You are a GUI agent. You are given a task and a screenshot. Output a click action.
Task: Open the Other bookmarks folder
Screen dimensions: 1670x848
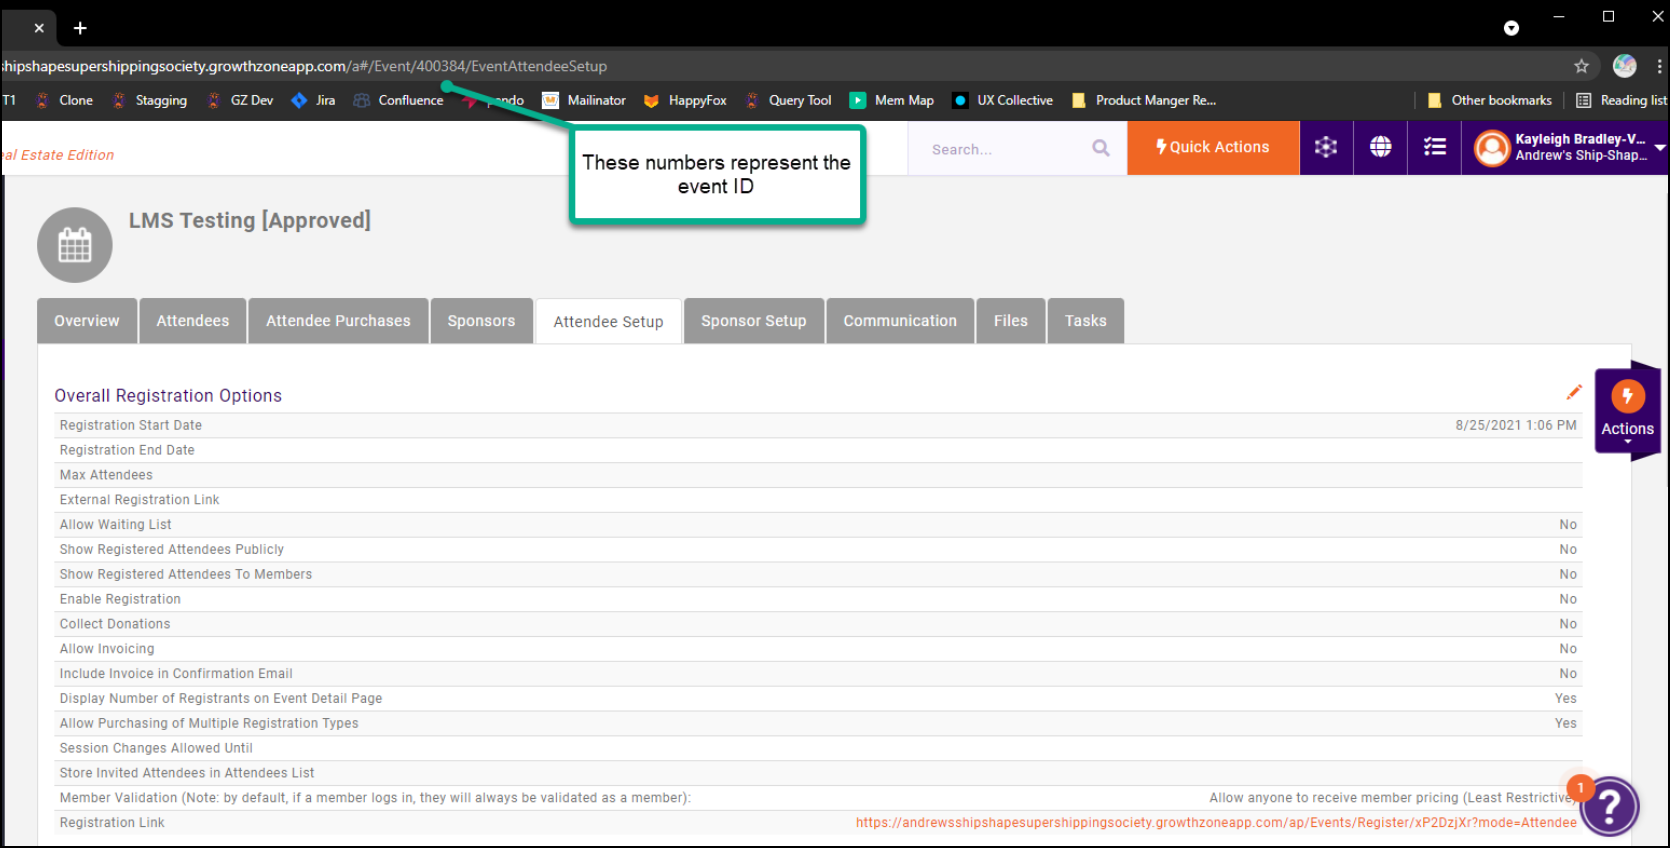click(1490, 100)
